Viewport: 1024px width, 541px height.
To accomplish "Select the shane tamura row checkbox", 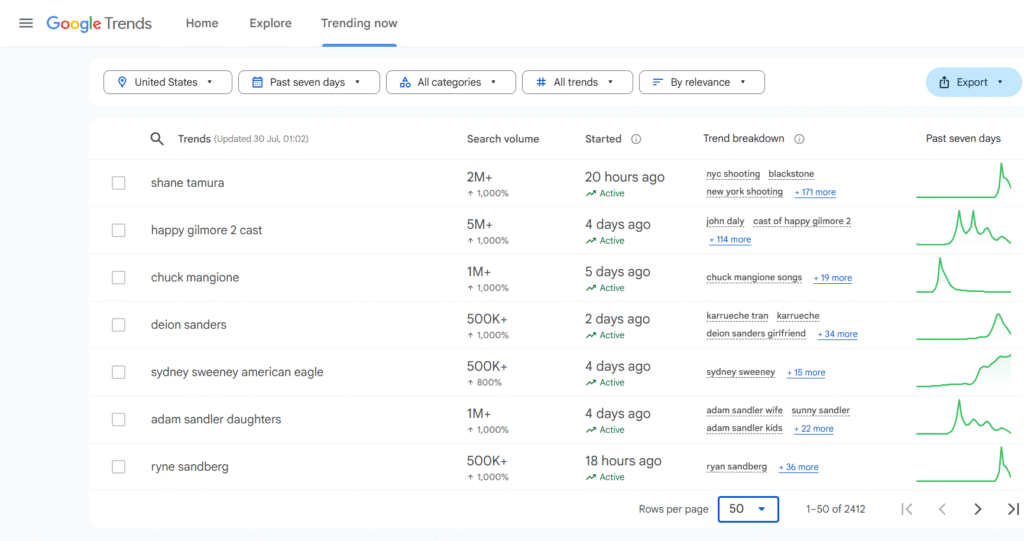I will (118, 183).
